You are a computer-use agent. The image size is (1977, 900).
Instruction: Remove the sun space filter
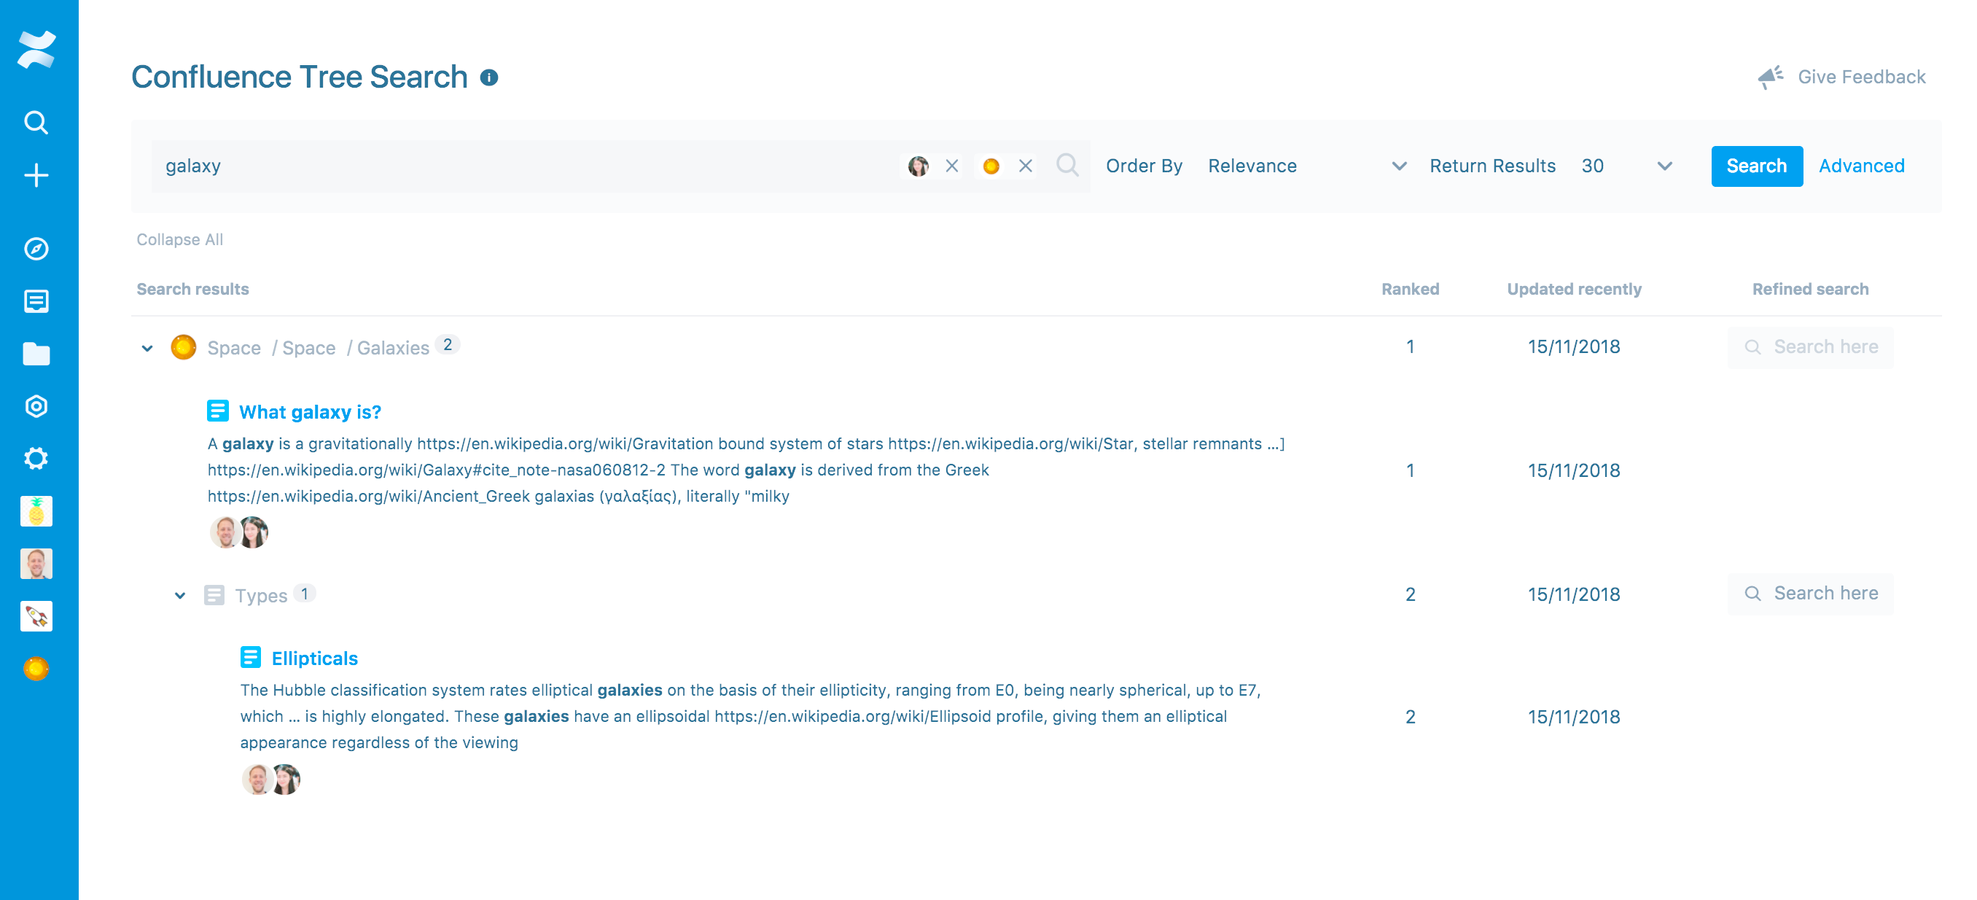[1025, 166]
